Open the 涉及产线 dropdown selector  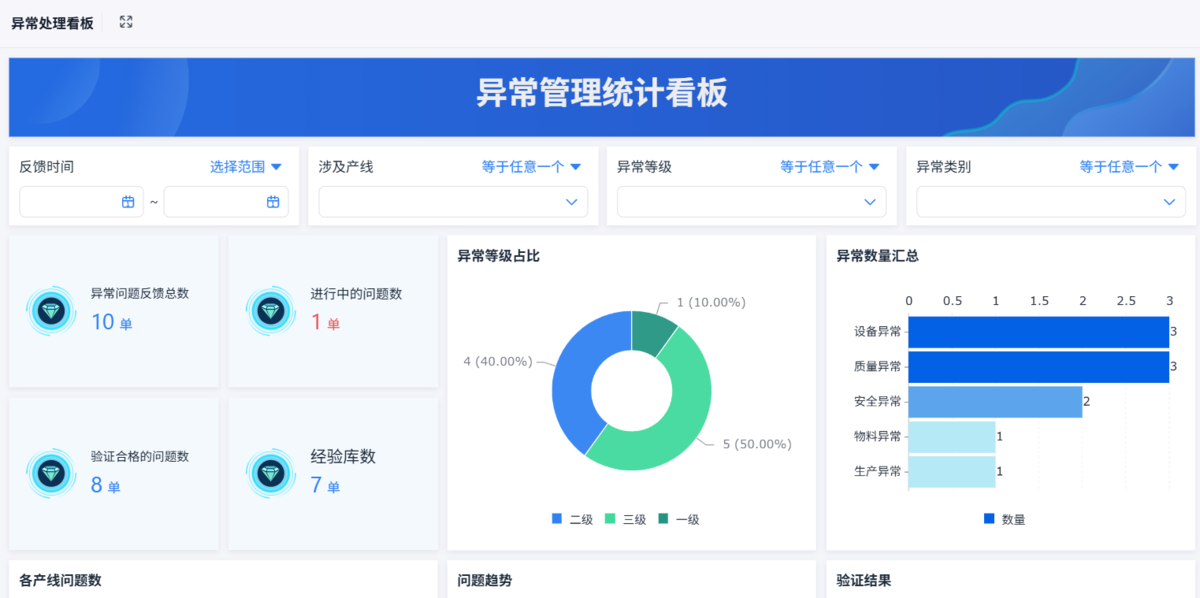(x=452, y=202)
